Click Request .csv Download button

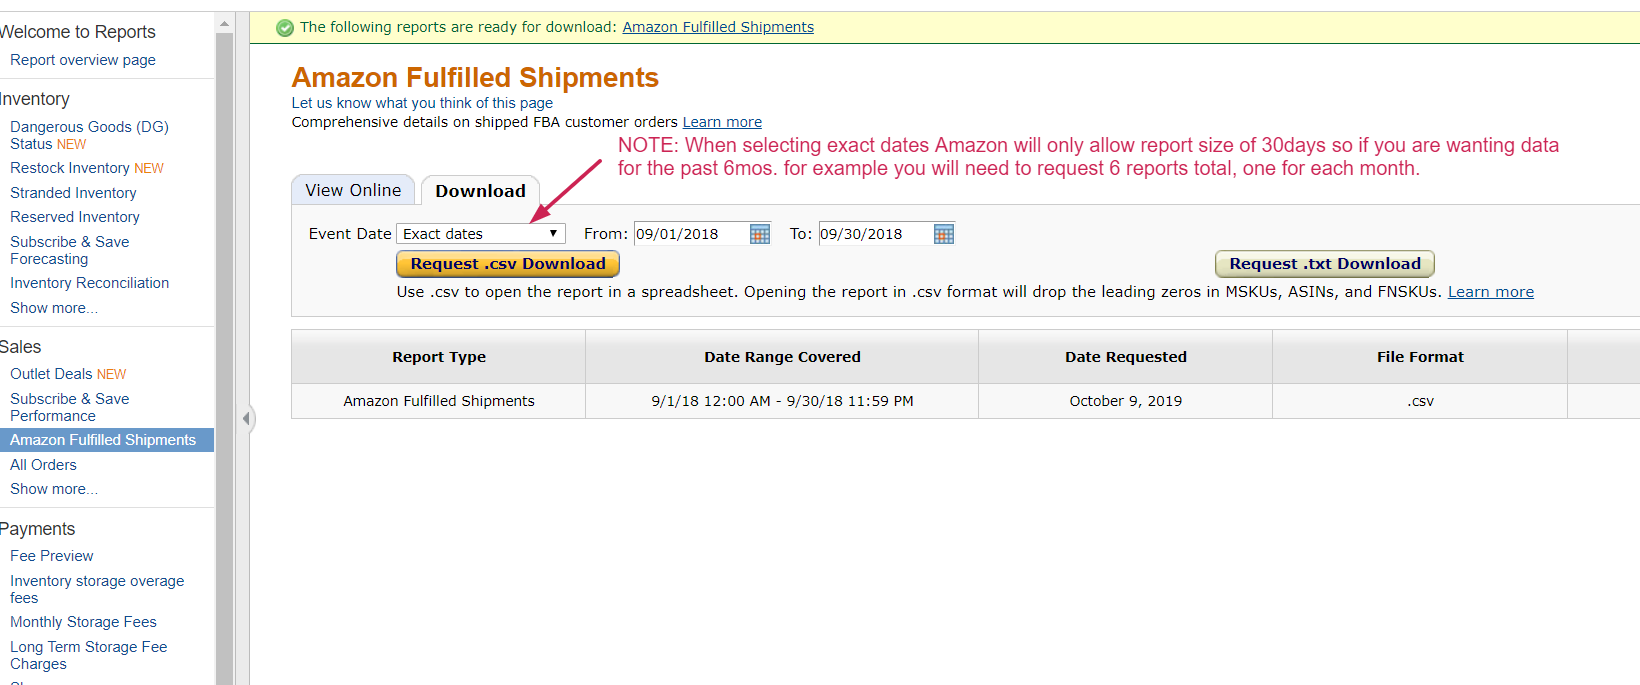click(508, 264)
